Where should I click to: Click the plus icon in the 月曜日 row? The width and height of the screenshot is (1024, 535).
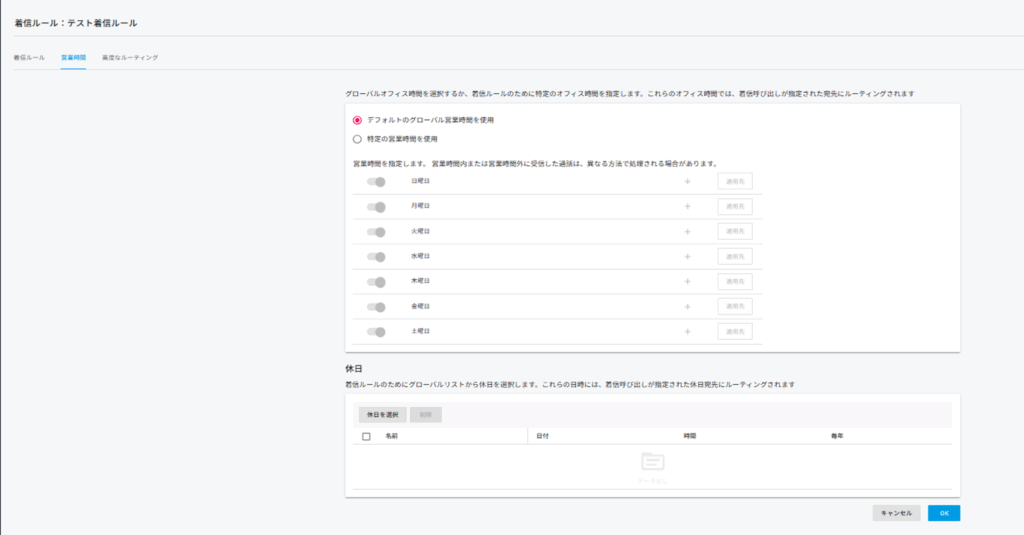pyautogui.click(x=687, y=207)
